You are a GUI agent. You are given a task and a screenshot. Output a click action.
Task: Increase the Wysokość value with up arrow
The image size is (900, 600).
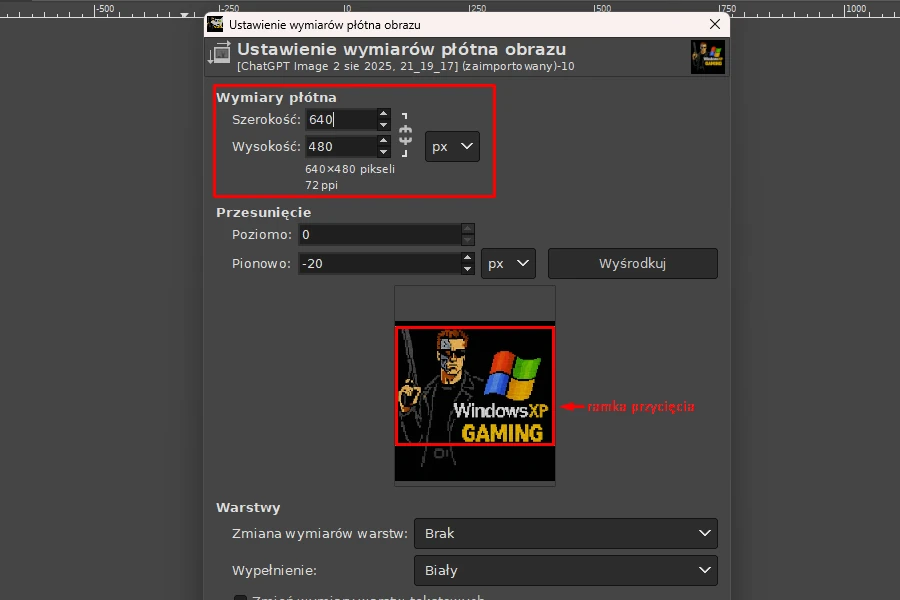[383, 141]
